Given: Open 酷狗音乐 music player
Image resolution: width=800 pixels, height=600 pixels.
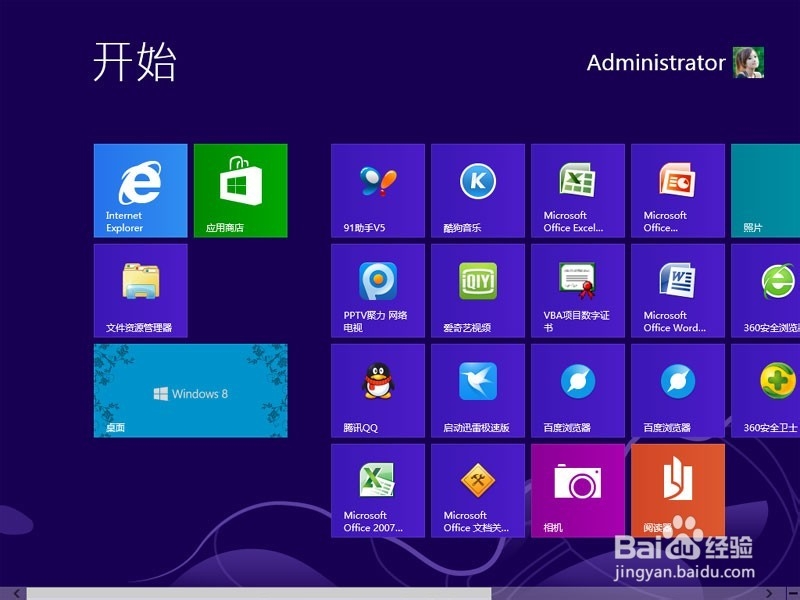Looking at the screenshot, I should click(x=477, y=190).
